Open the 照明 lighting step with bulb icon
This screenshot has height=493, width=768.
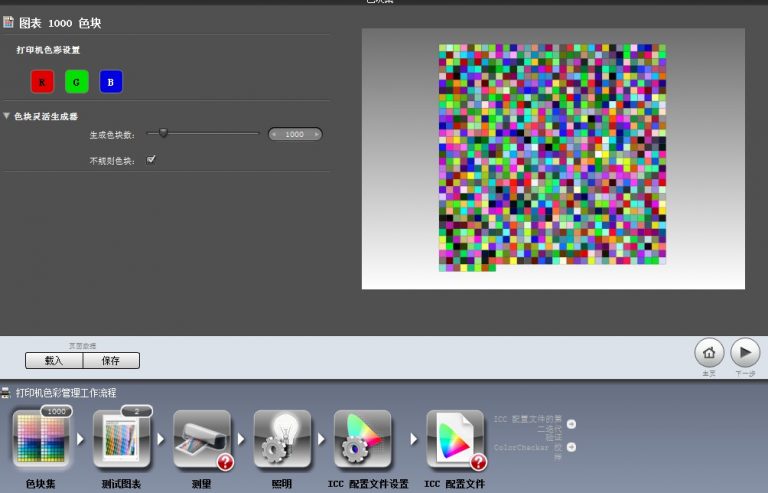click(x=281, y=441)
